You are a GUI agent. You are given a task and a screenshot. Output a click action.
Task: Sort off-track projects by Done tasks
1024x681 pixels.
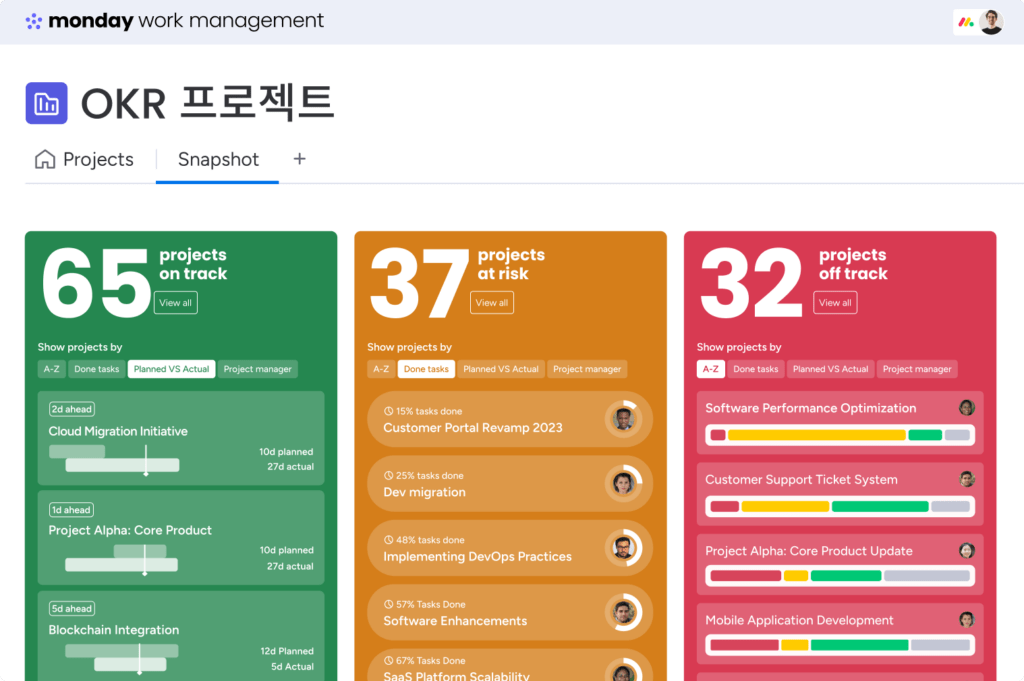[x=755, y=369]
